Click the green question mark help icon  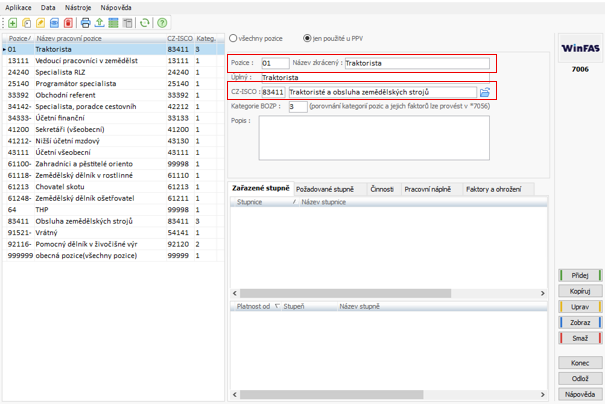[162, 22]
